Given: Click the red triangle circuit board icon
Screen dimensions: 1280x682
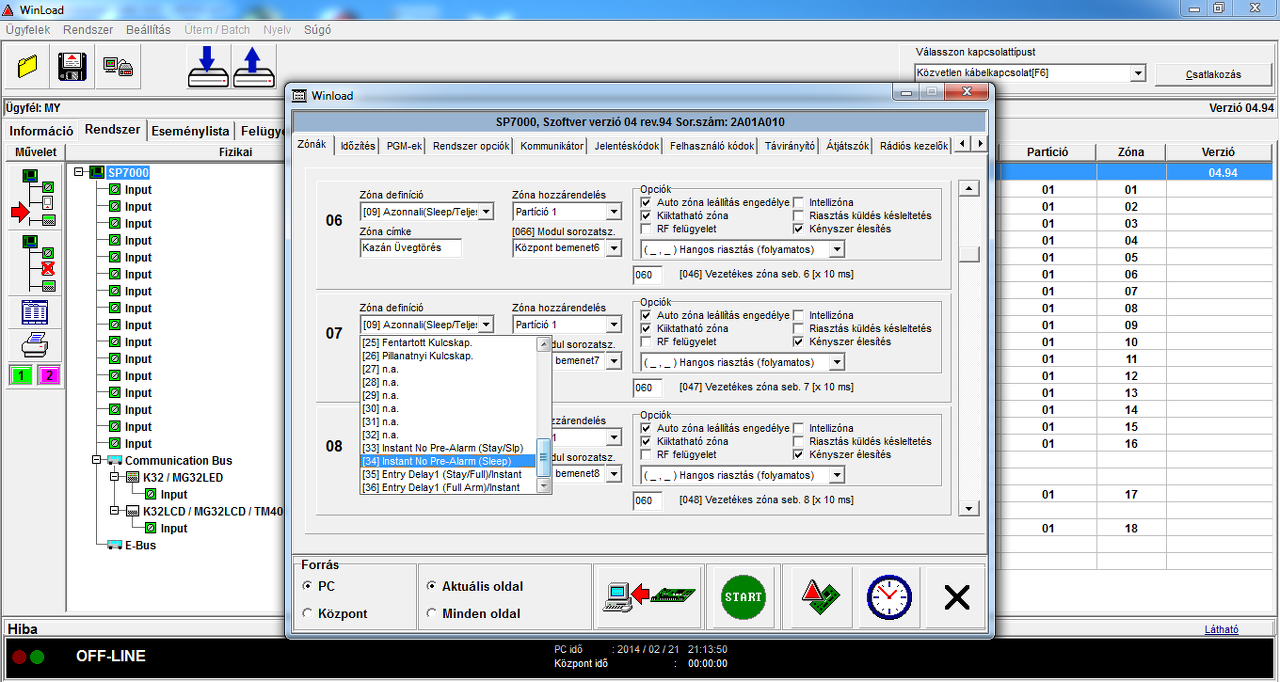Looking at the screenshot, I should point(820,597).
